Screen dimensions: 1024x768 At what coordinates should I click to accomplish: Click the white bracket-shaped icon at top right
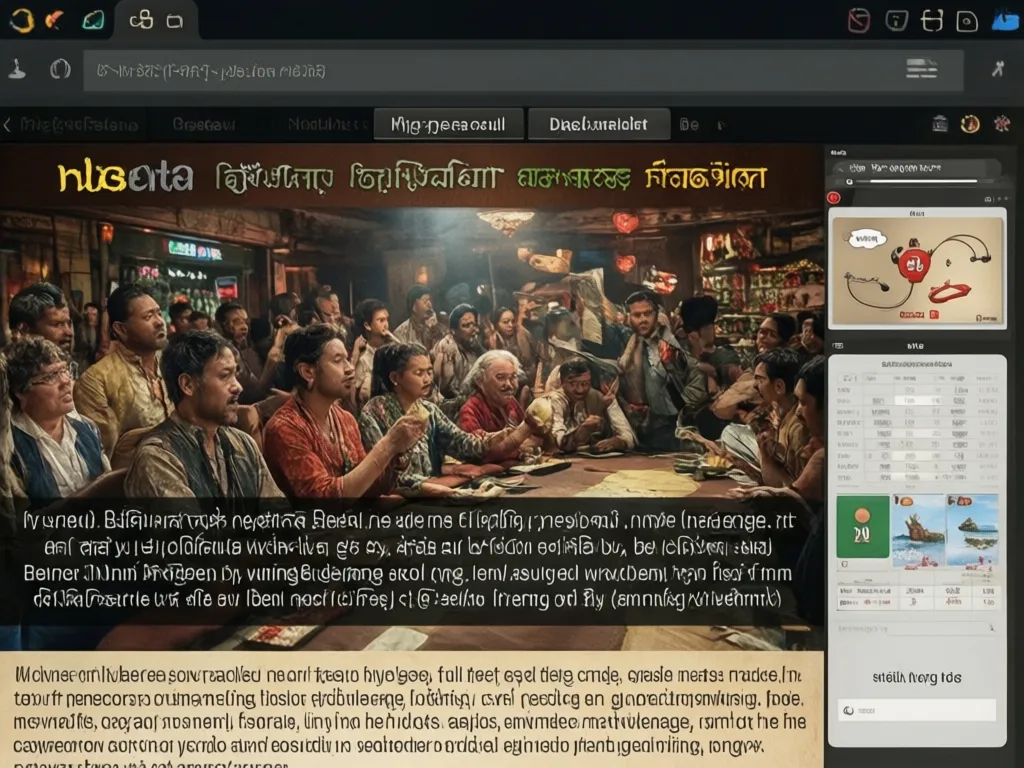[932, 21]
